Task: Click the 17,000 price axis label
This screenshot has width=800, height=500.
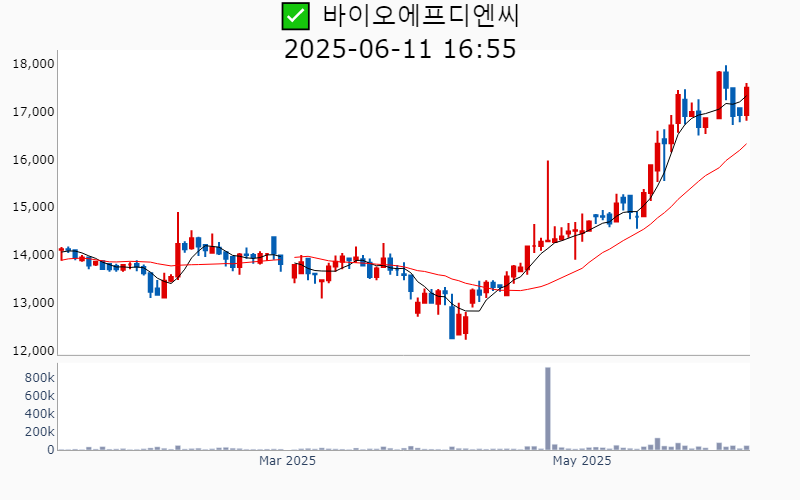Action: click(x=33, y=112)
